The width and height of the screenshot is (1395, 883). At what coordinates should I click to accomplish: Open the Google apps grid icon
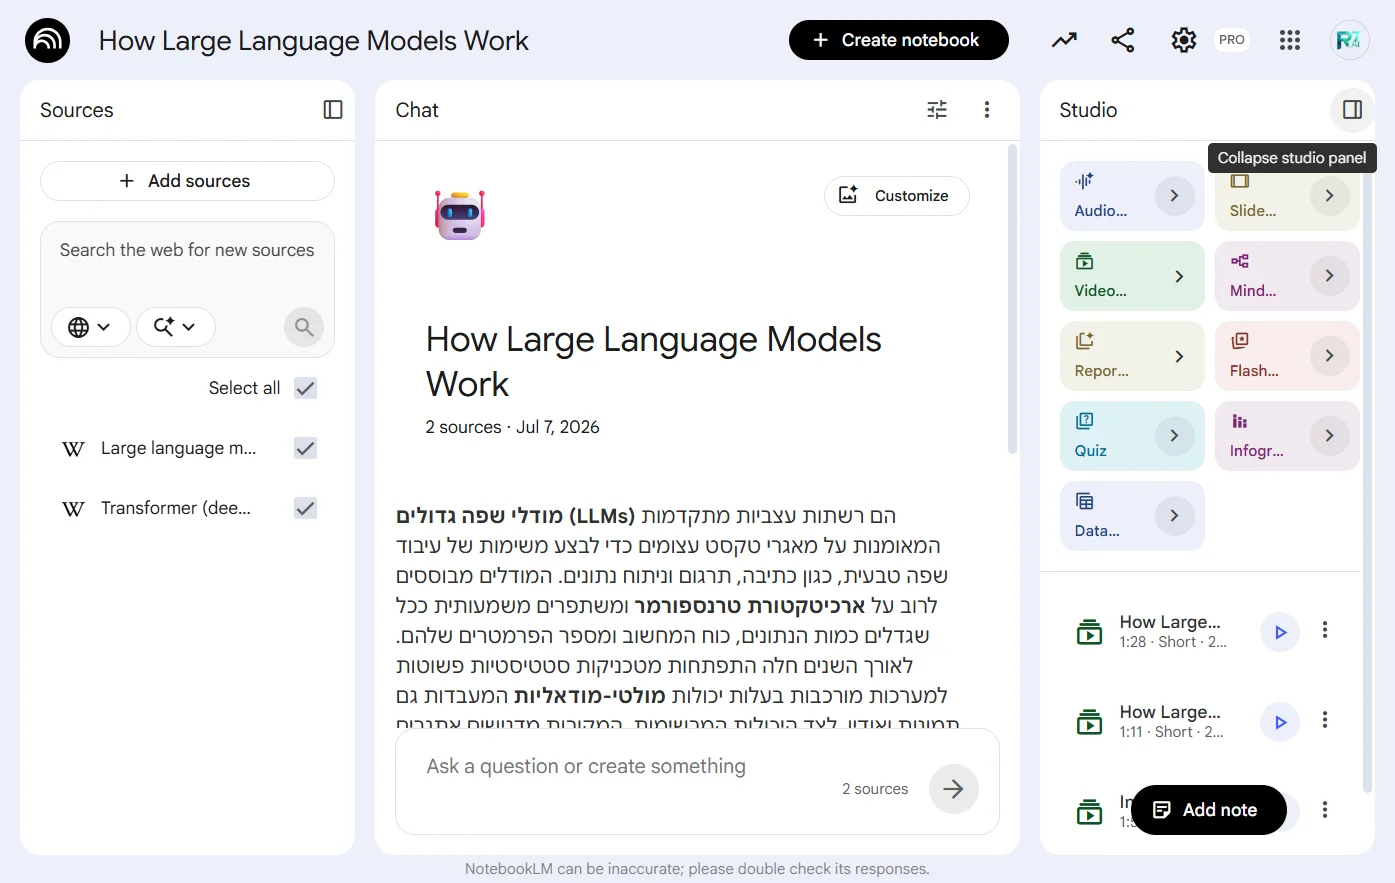tap(1290, 40)
